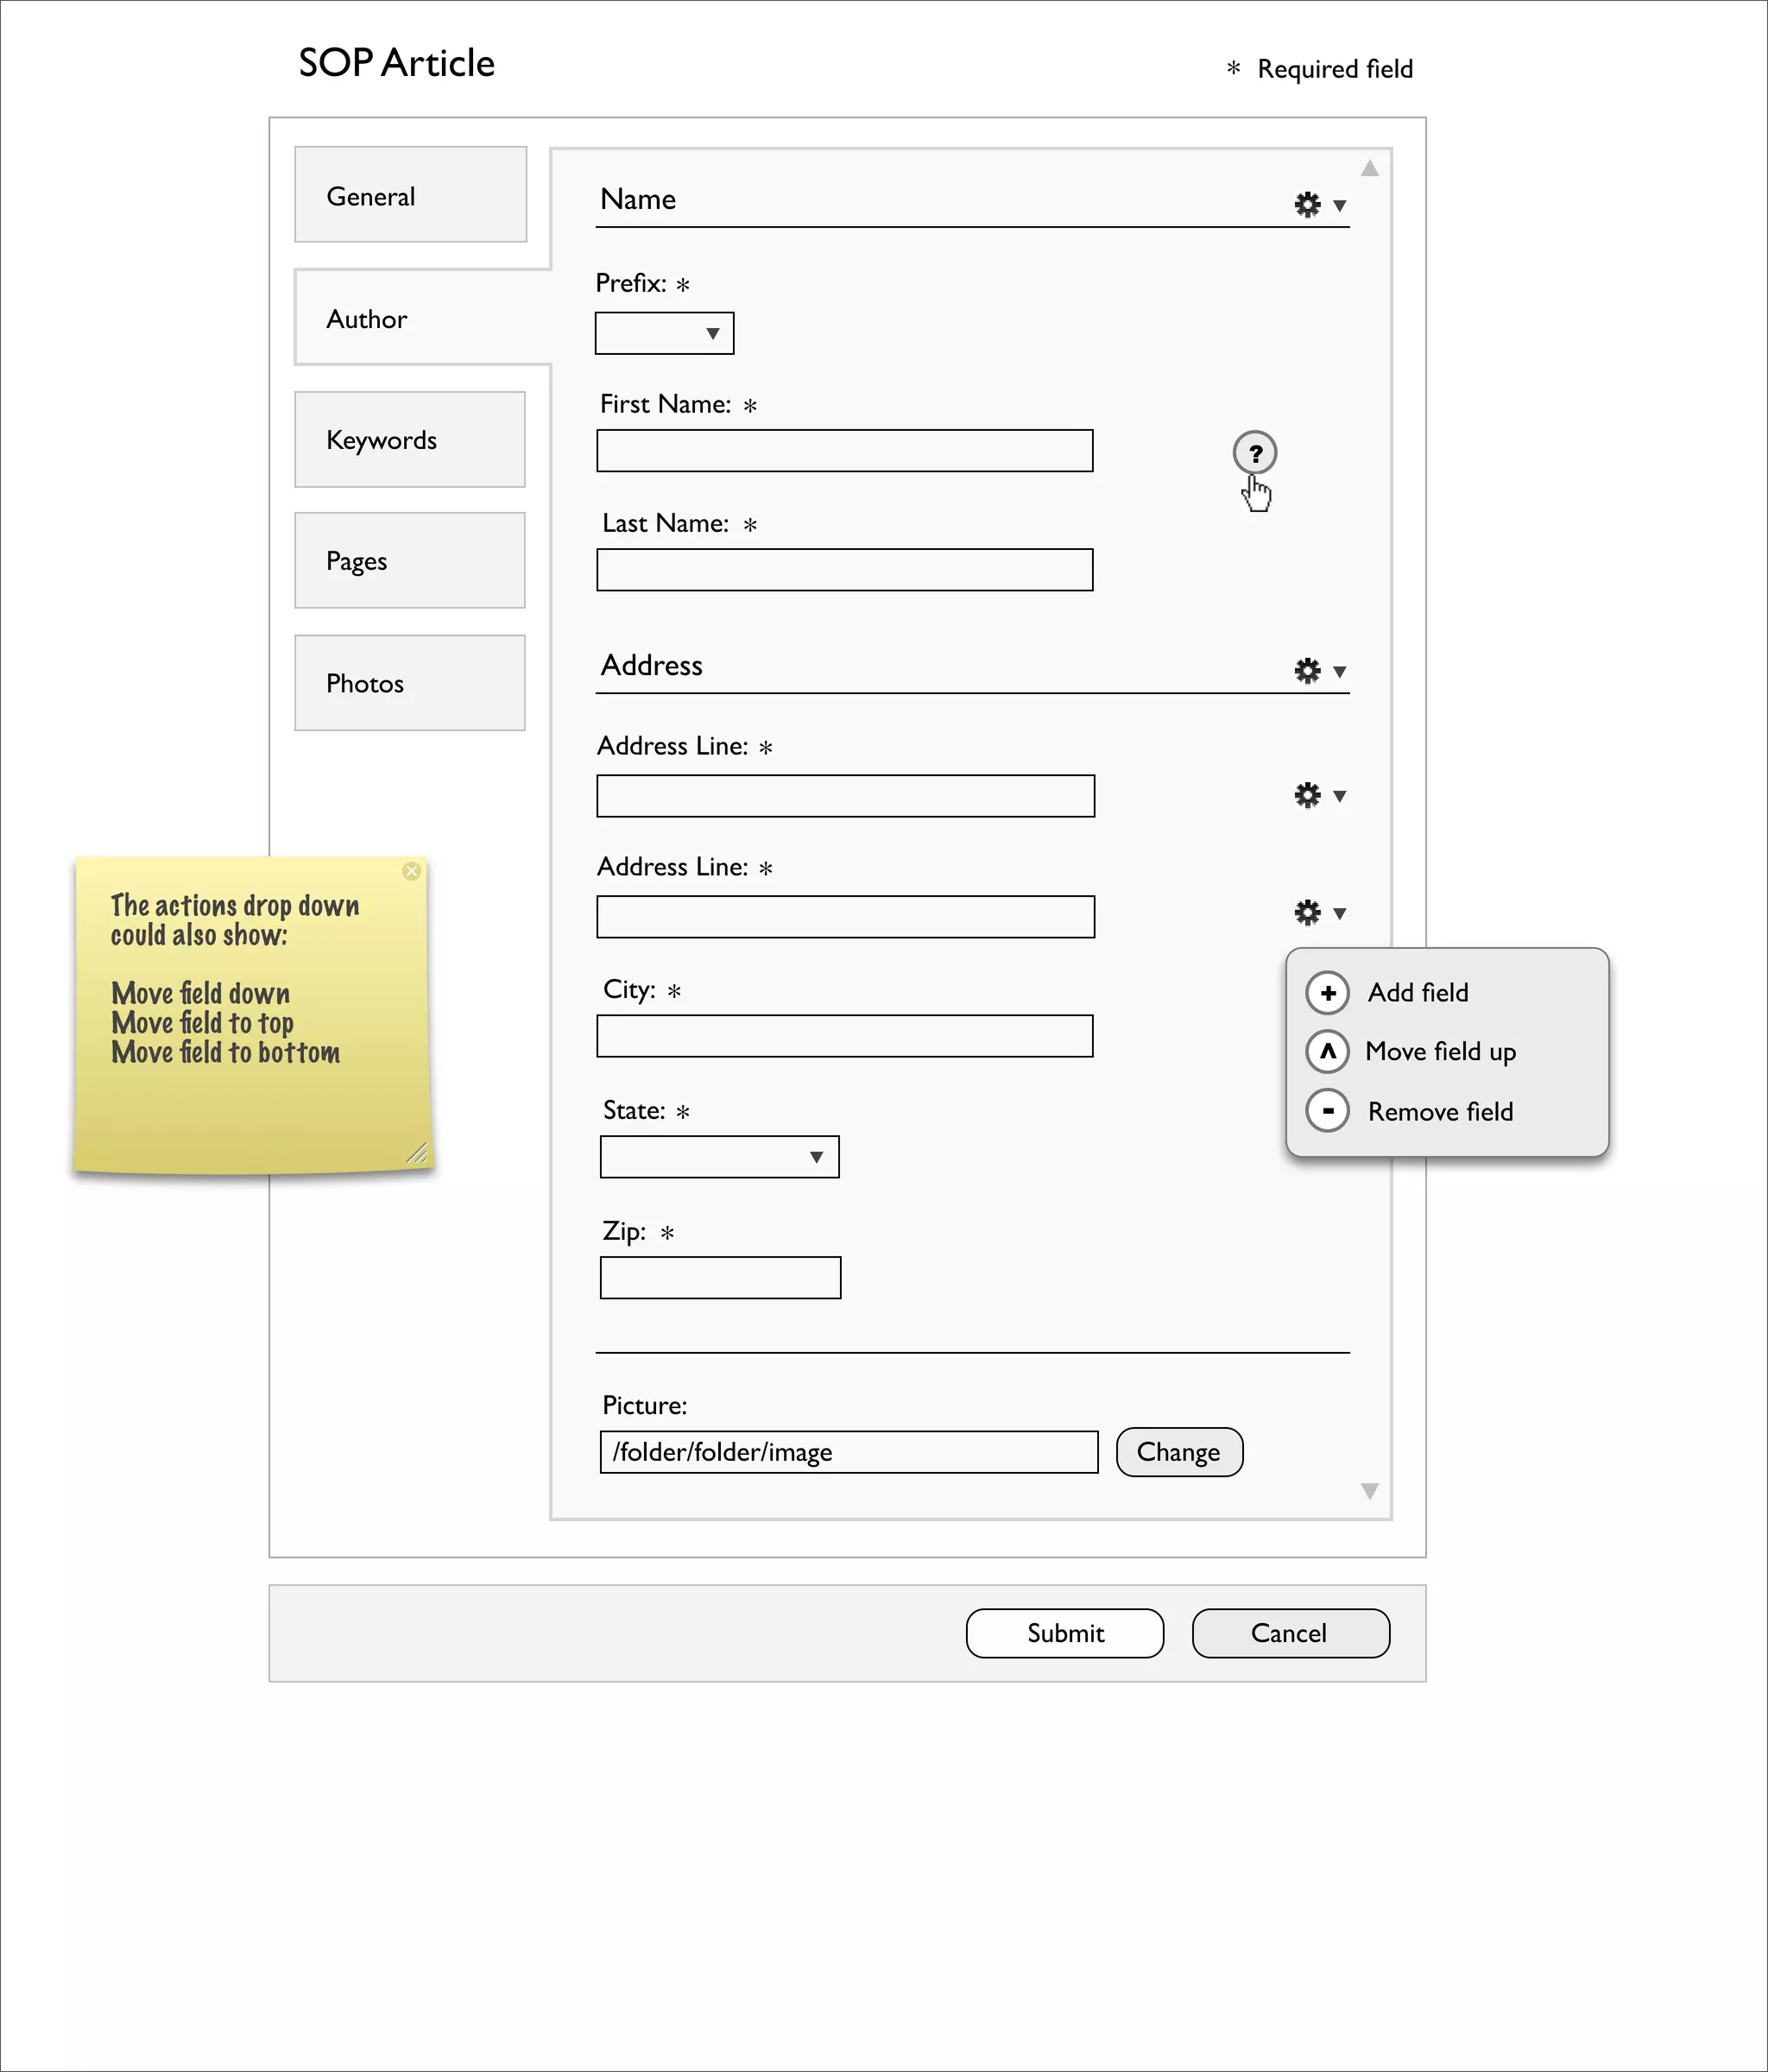The width and height of the screenshot is (1768, 2072).
Task: Click the minus icon for Remove field
Action: [1328, 1111]
